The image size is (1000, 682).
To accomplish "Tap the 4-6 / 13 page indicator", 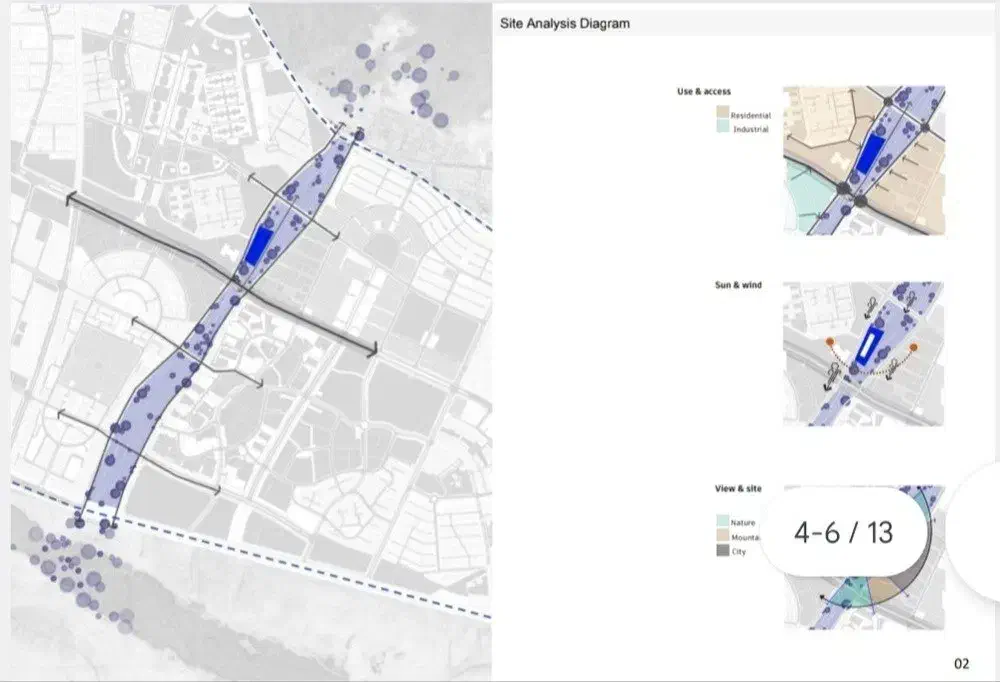I will (843, 533).
